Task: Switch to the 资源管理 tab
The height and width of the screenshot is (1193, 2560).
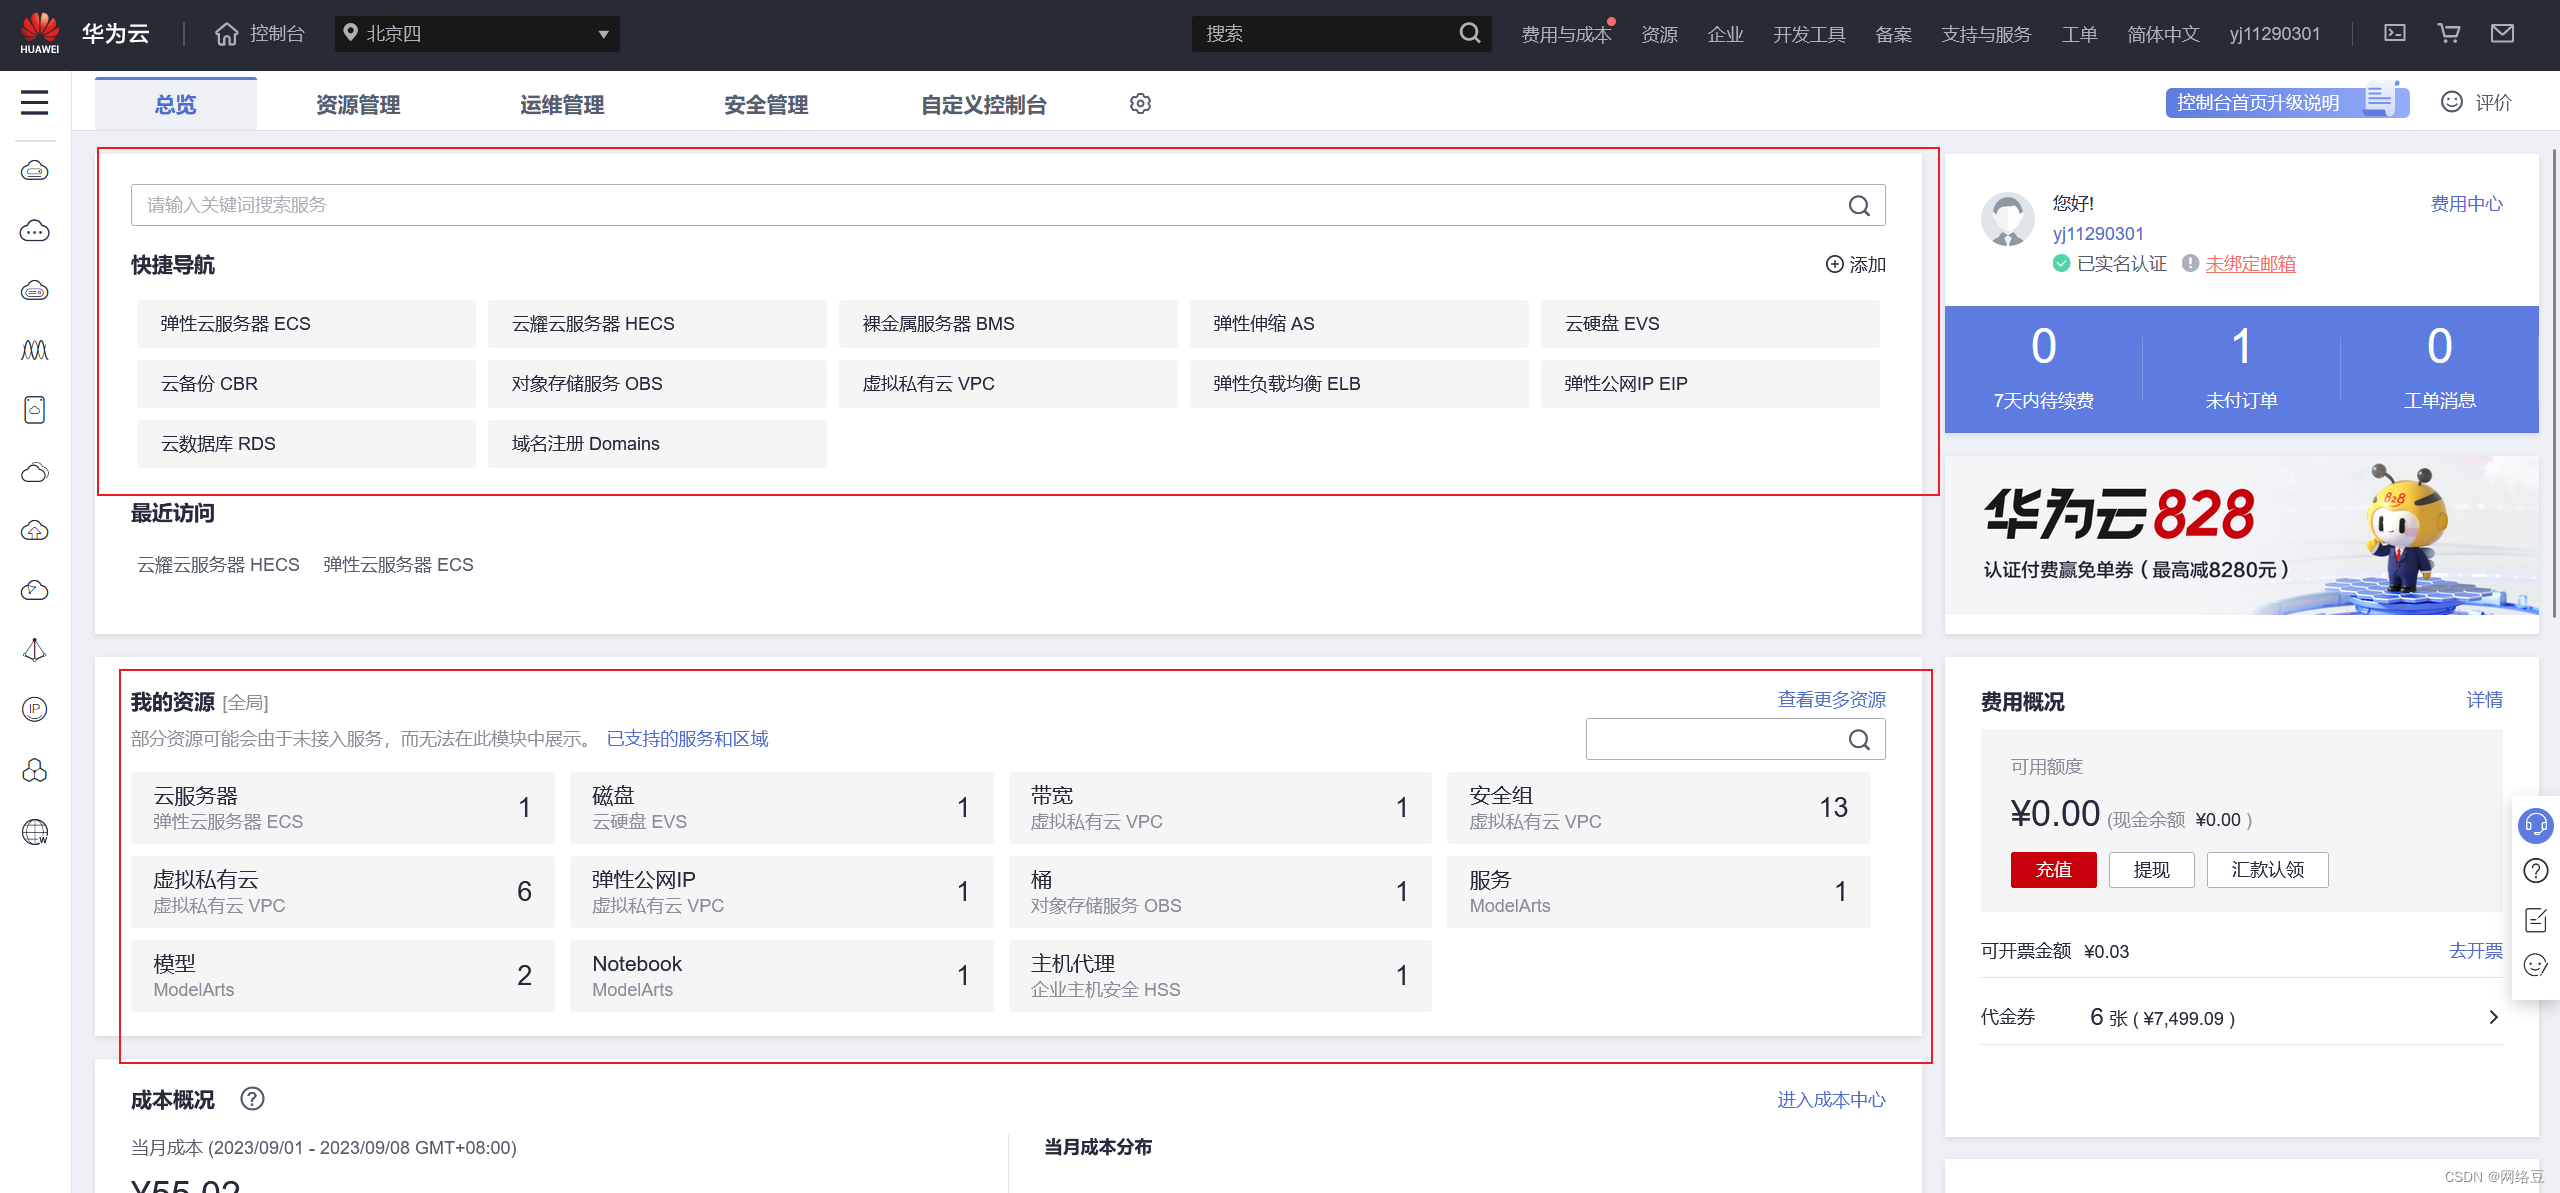Action: pyautogui.click(x=358, y=104)
